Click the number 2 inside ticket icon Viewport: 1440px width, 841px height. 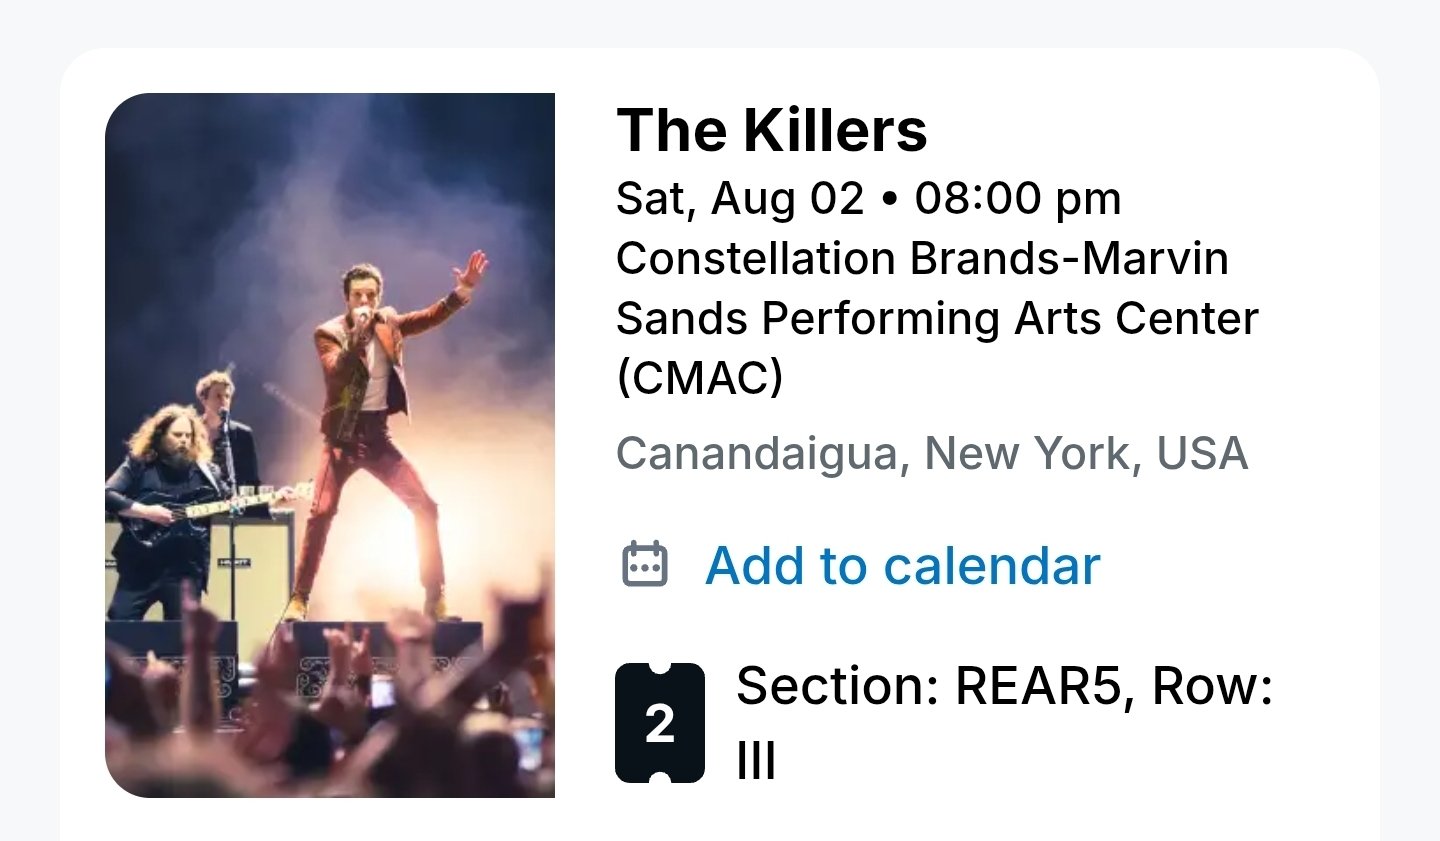(660, 724)
